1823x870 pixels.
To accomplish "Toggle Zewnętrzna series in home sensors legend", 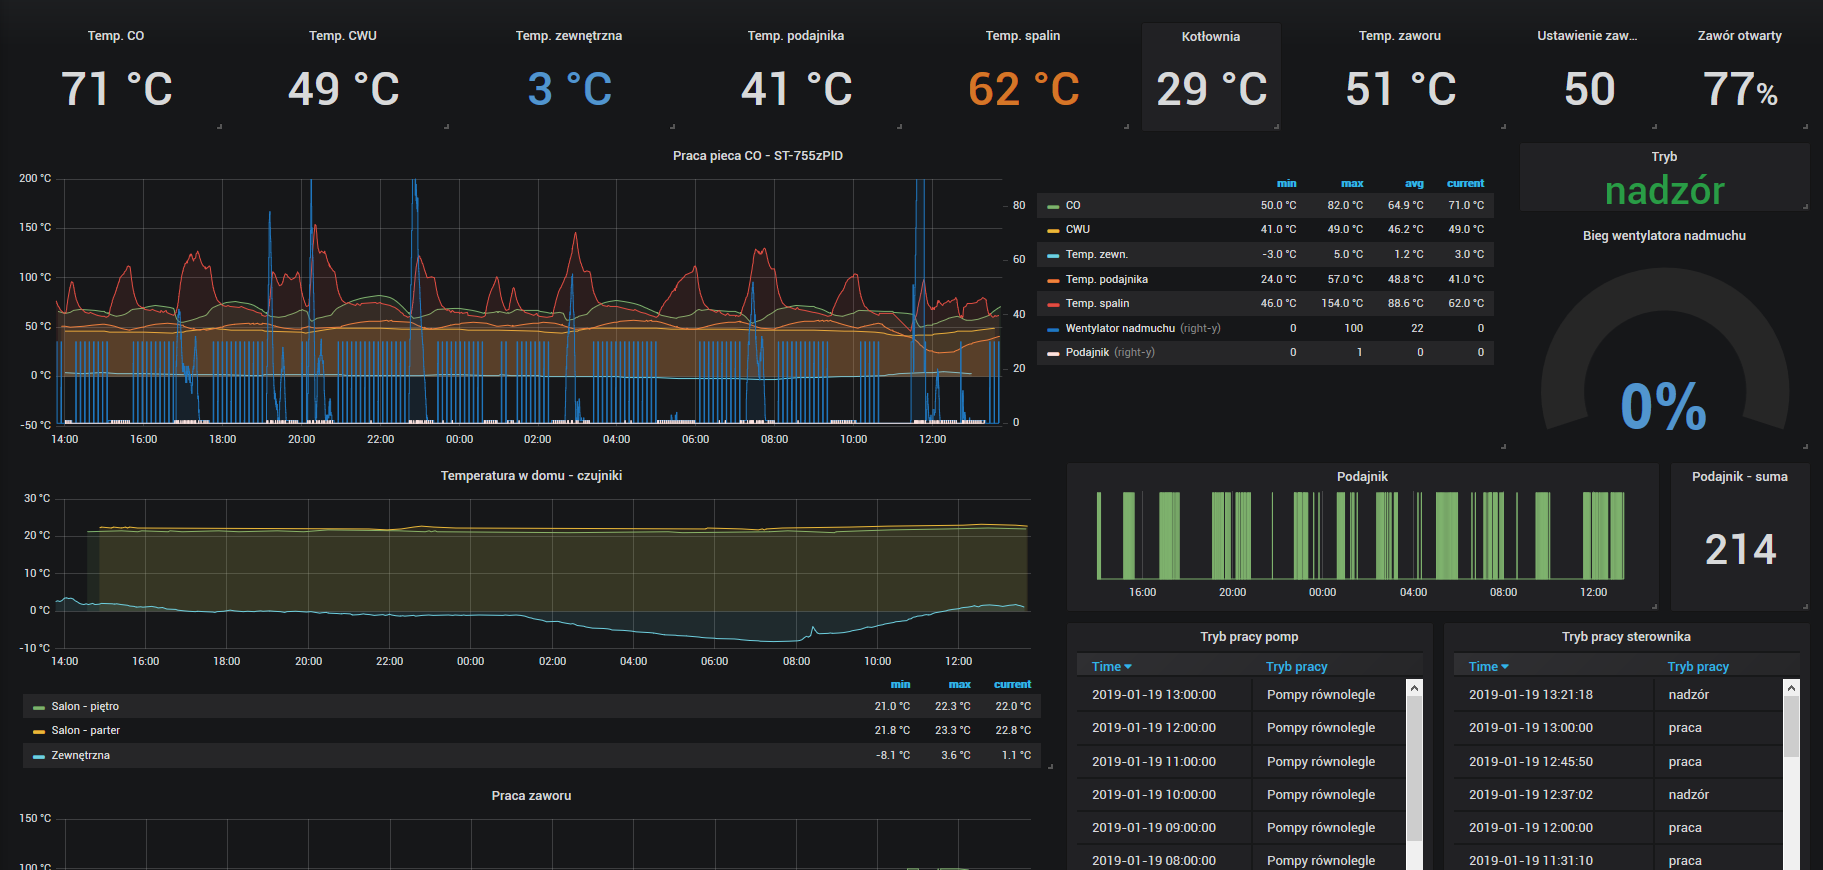I will tap(80, 755).
